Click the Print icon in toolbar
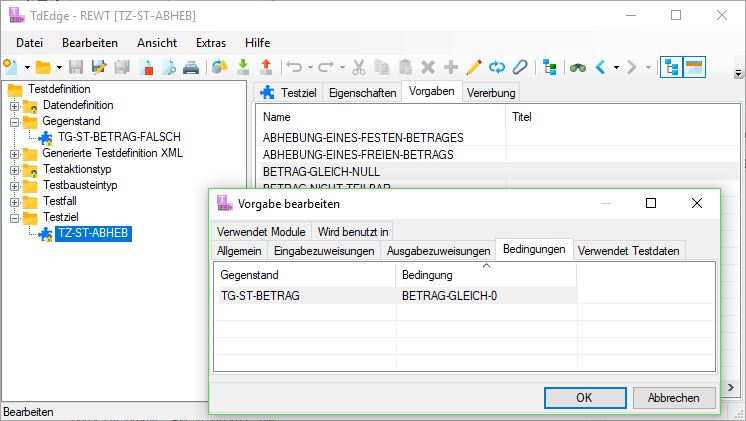Viewport: 746px width, 421px height. point(190,68)
